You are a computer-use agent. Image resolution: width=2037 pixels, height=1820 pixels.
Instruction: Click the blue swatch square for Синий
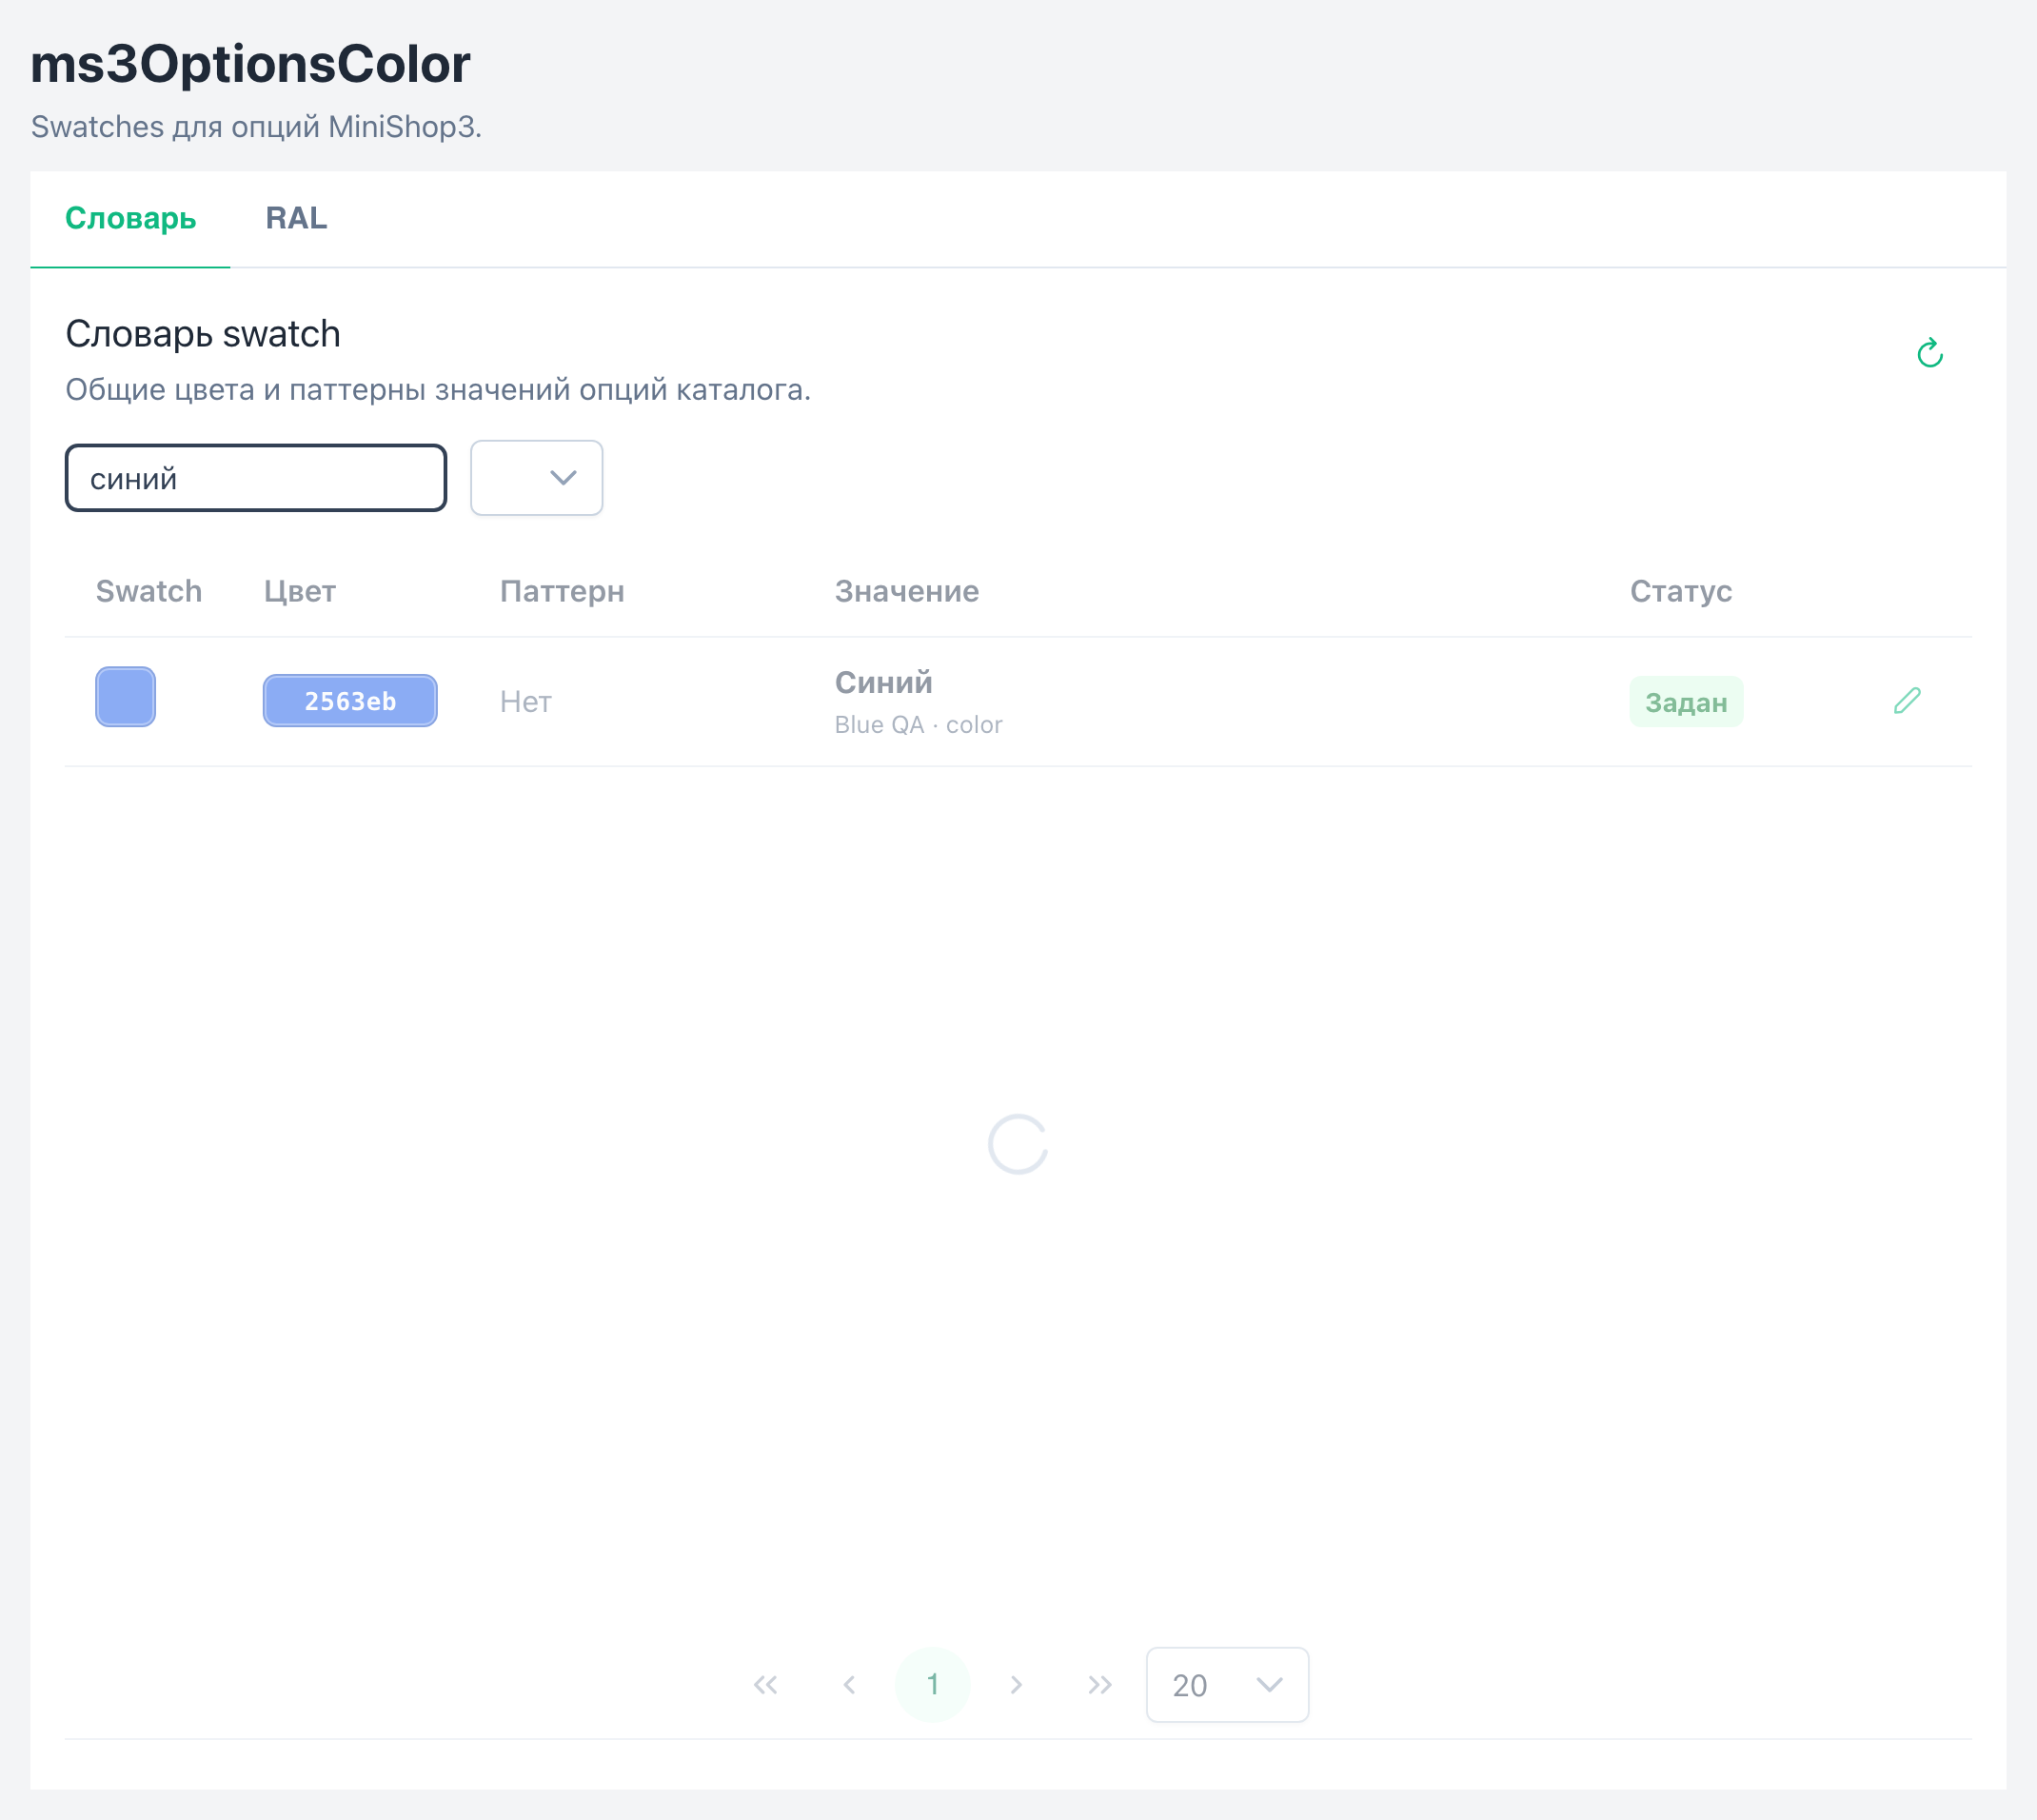pos(126,696)
